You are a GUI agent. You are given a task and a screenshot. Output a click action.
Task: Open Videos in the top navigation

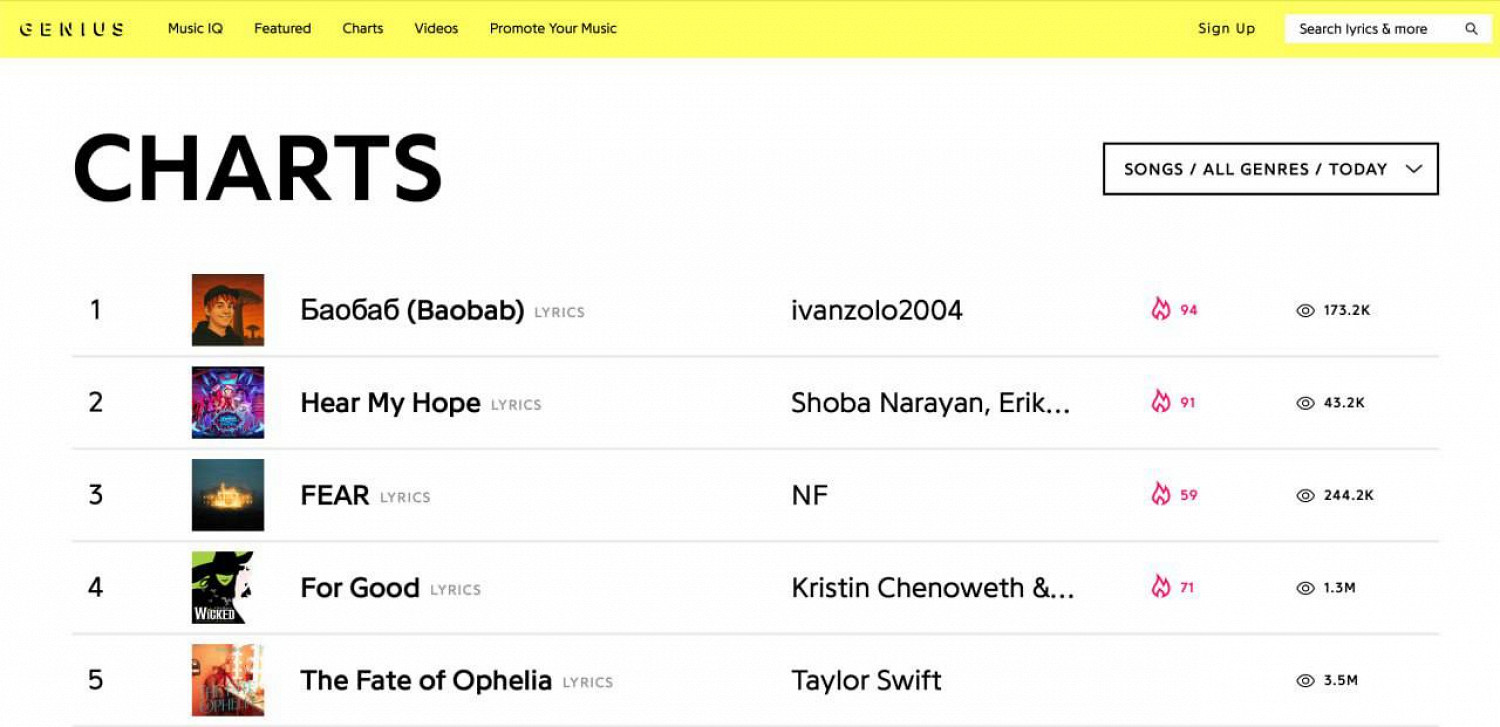click(x=436, y=29)
